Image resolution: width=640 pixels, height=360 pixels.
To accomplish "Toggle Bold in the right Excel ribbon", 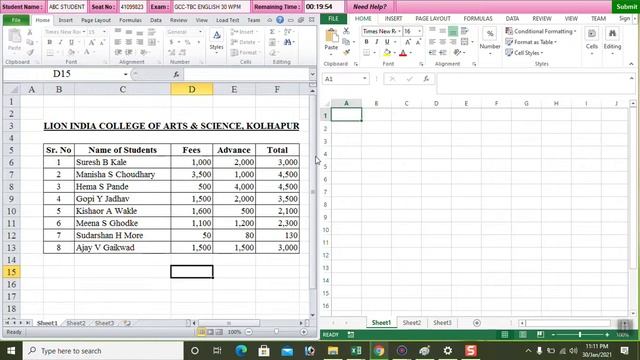I will click(367, 42).
